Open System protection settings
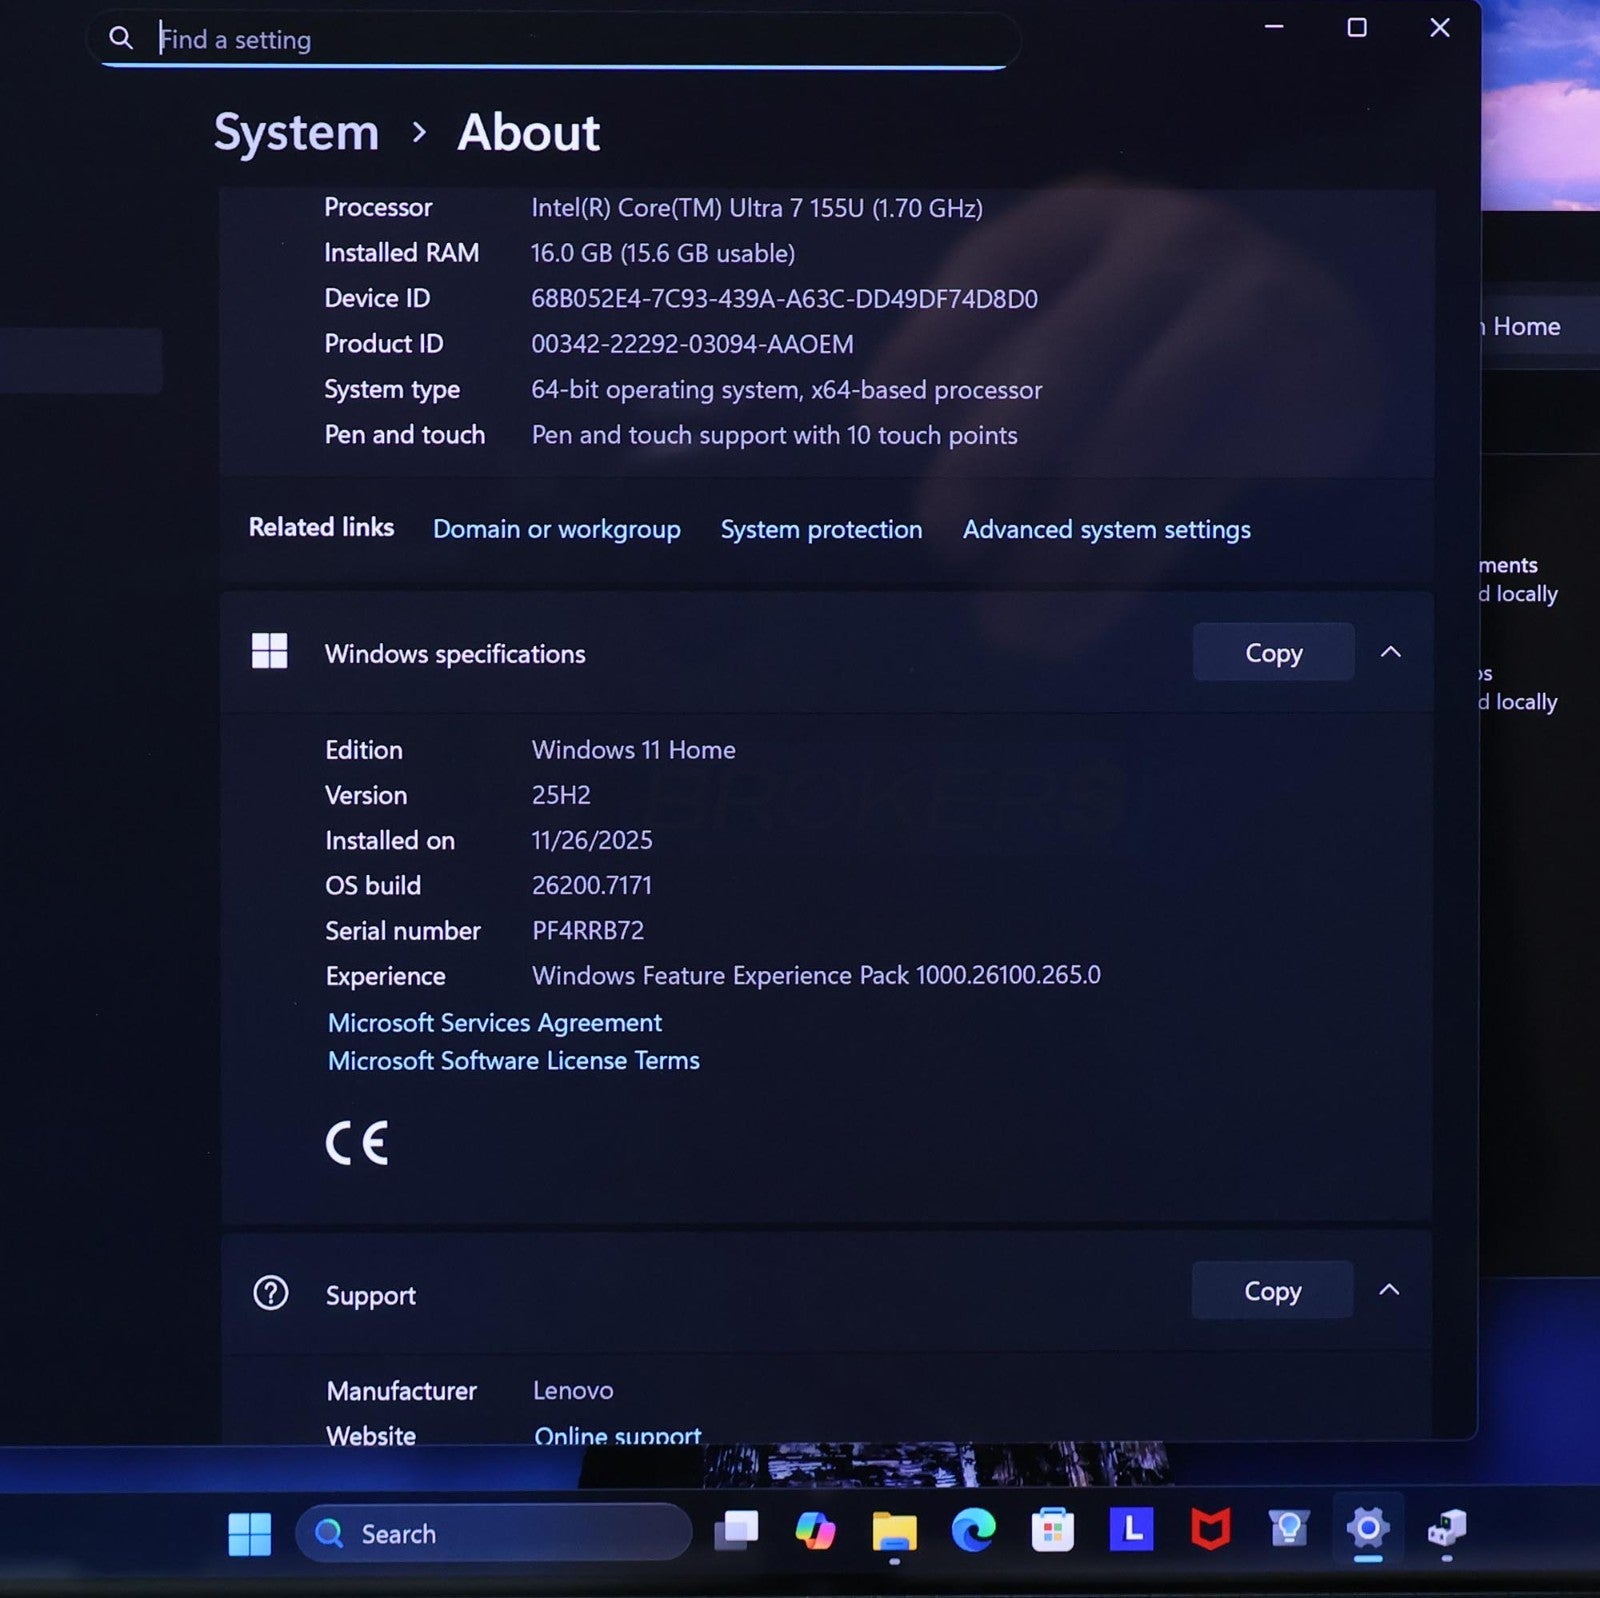The height and width of the screenshot is (1598, 1600). (x=821, y=529)
